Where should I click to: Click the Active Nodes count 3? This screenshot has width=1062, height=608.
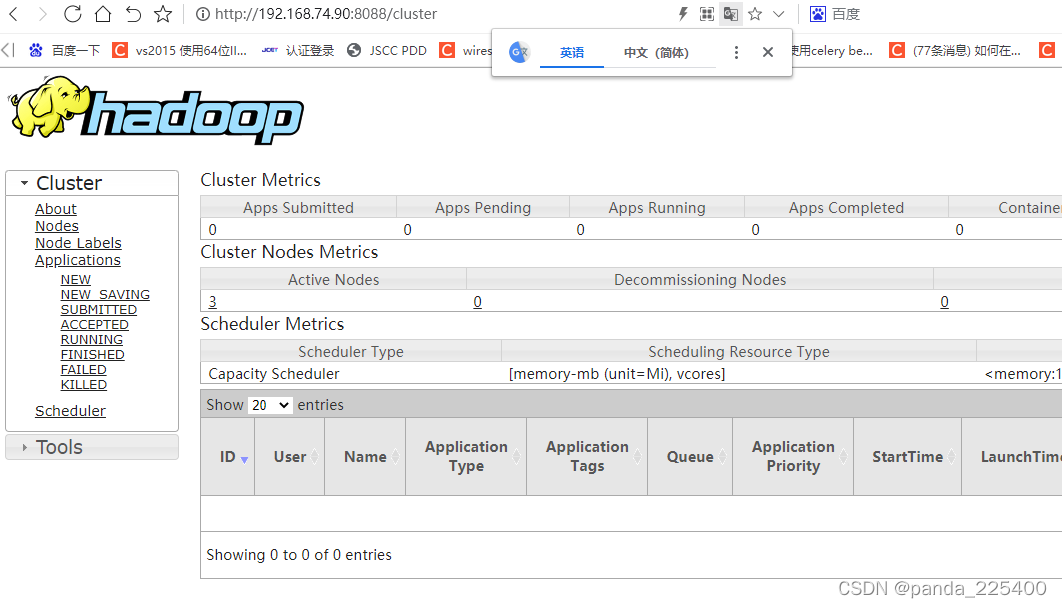tap(213, 302)
